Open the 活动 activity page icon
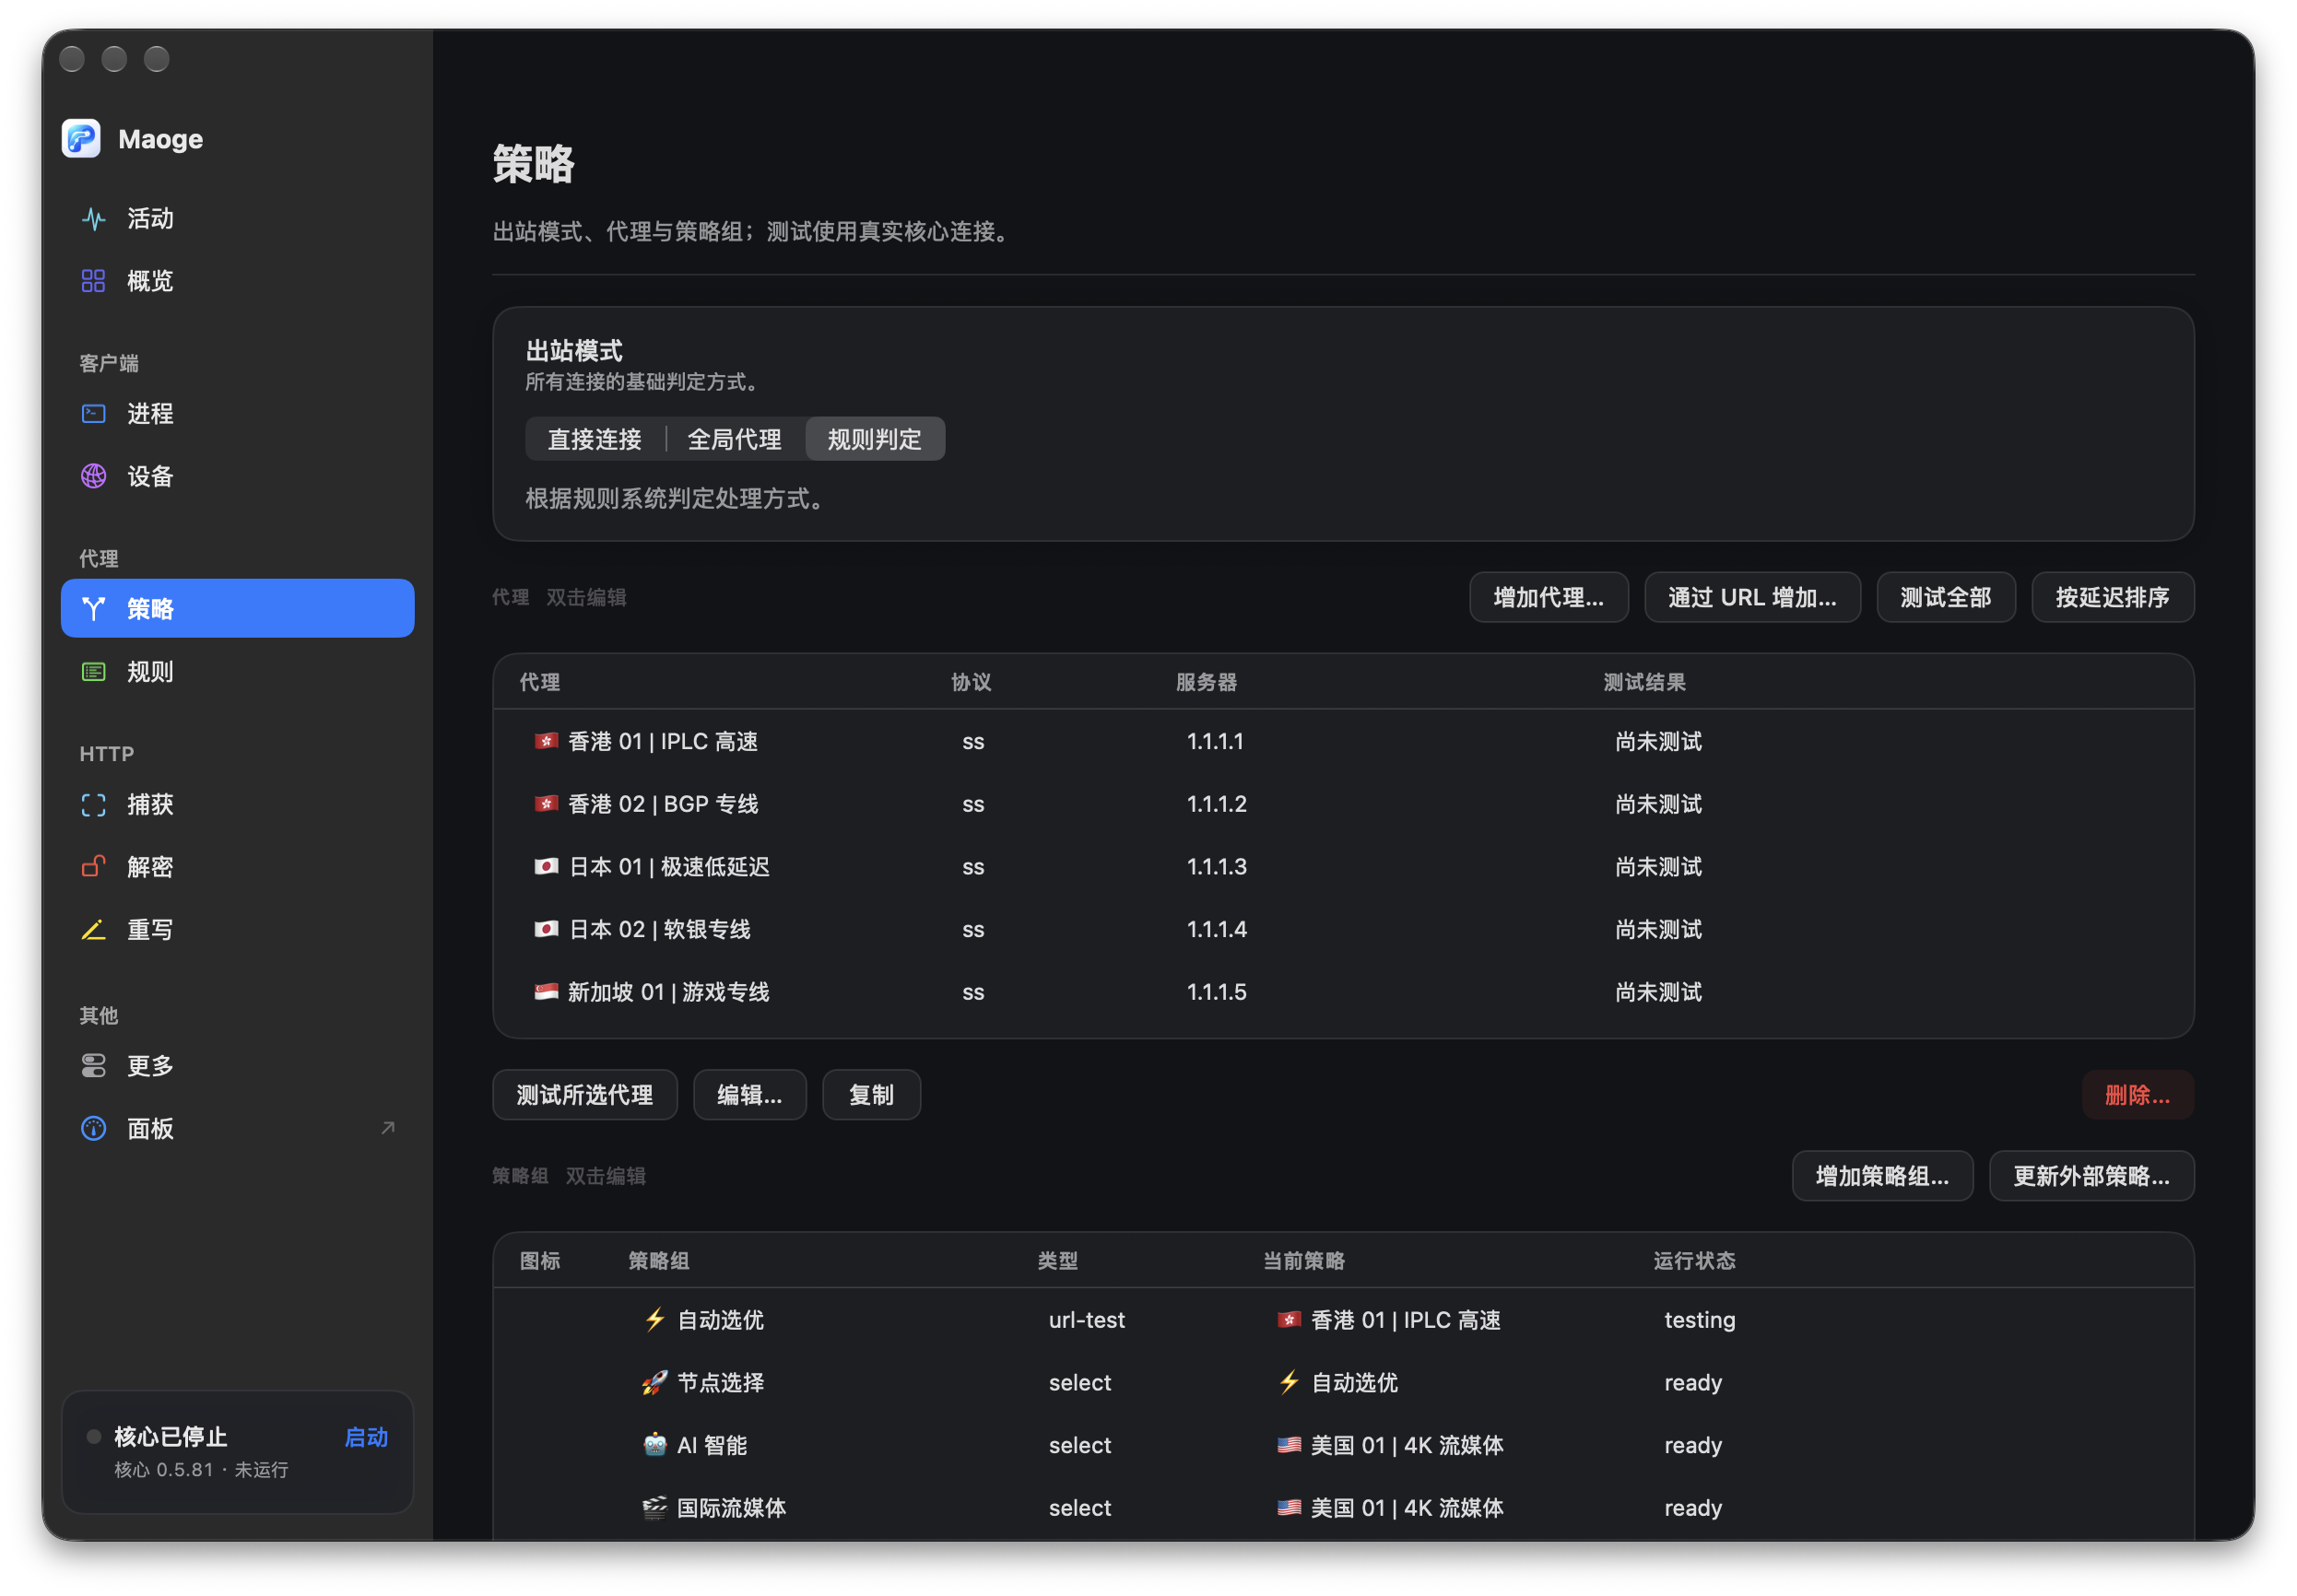 click(x=93, y=218)
